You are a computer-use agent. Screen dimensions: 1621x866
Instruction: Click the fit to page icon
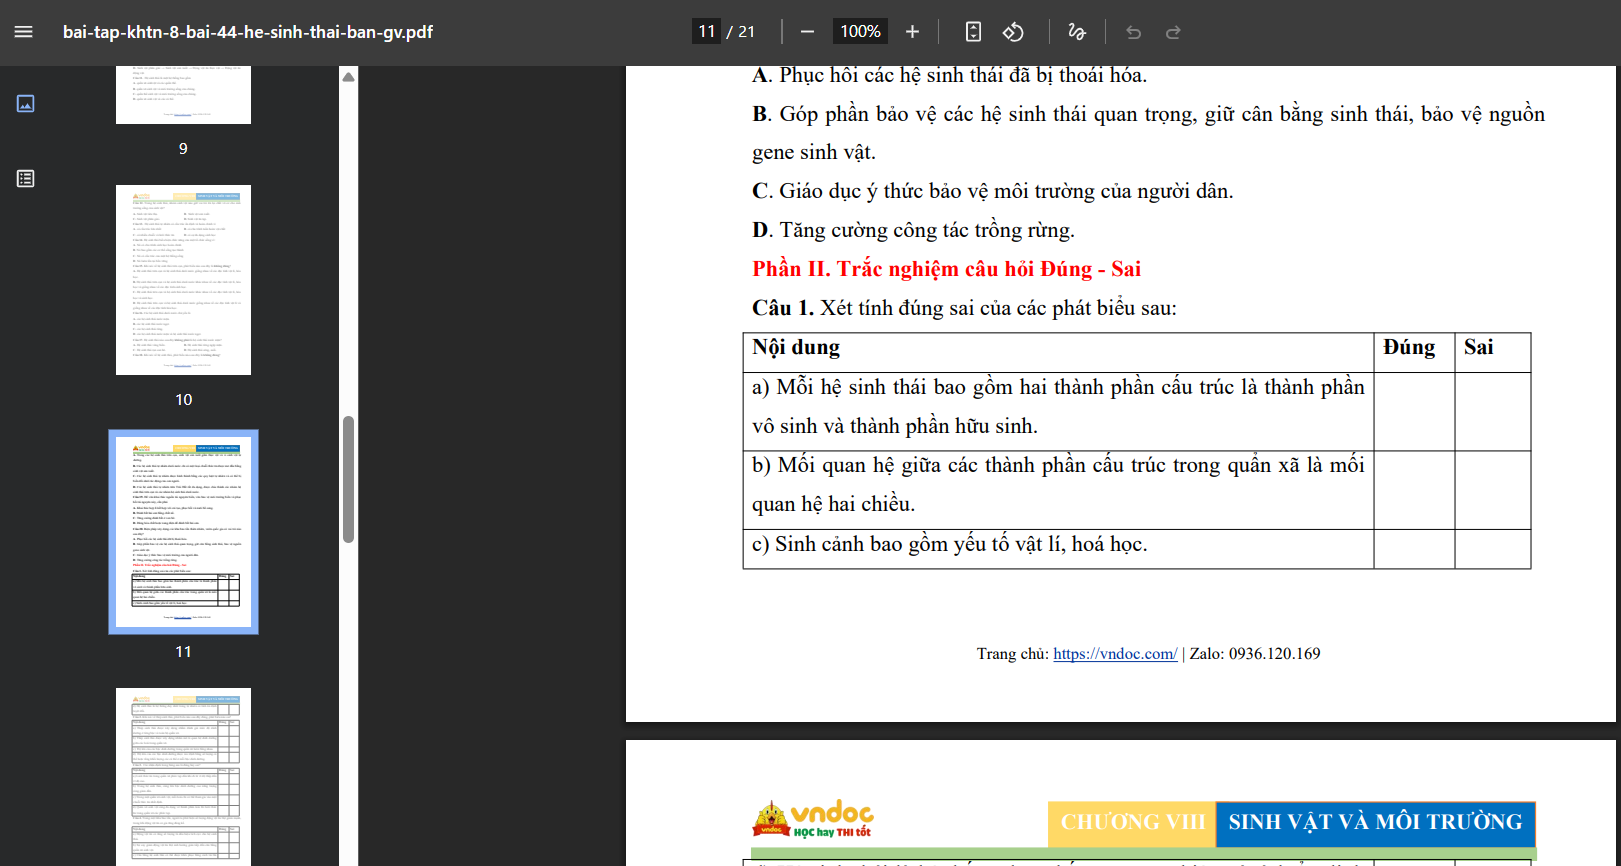(973, 32)
